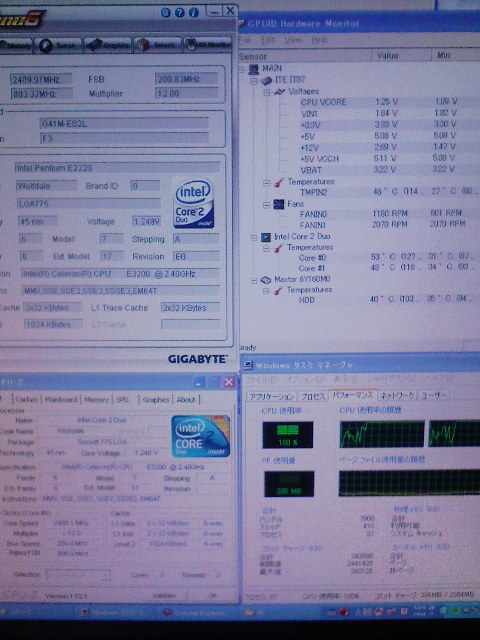Viewport: 480px width, 640px height.
Task: Switch to the Smart tab in EasyTune6
Action: tap(158, 45)
